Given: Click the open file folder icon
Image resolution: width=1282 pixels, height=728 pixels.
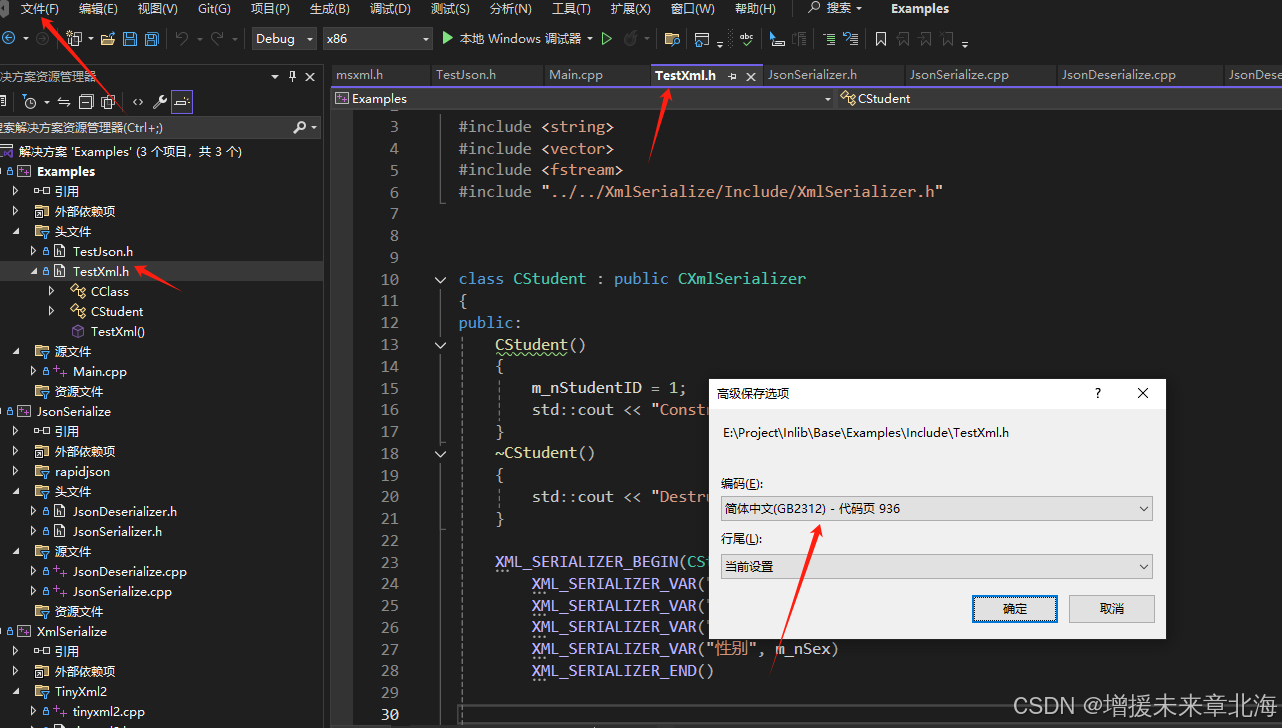Looking at the screenshot, I should (108, 38).
